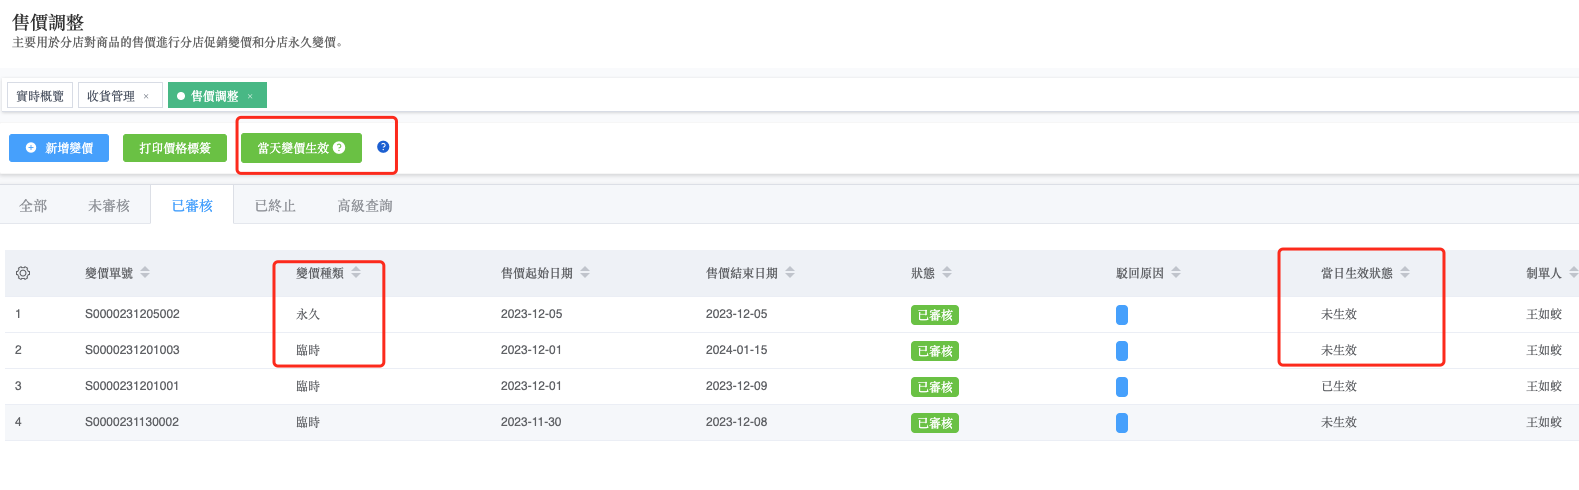Sort by 狀態 column
1579x490 pixels.
pyautogui.click(x=947, y=273)
